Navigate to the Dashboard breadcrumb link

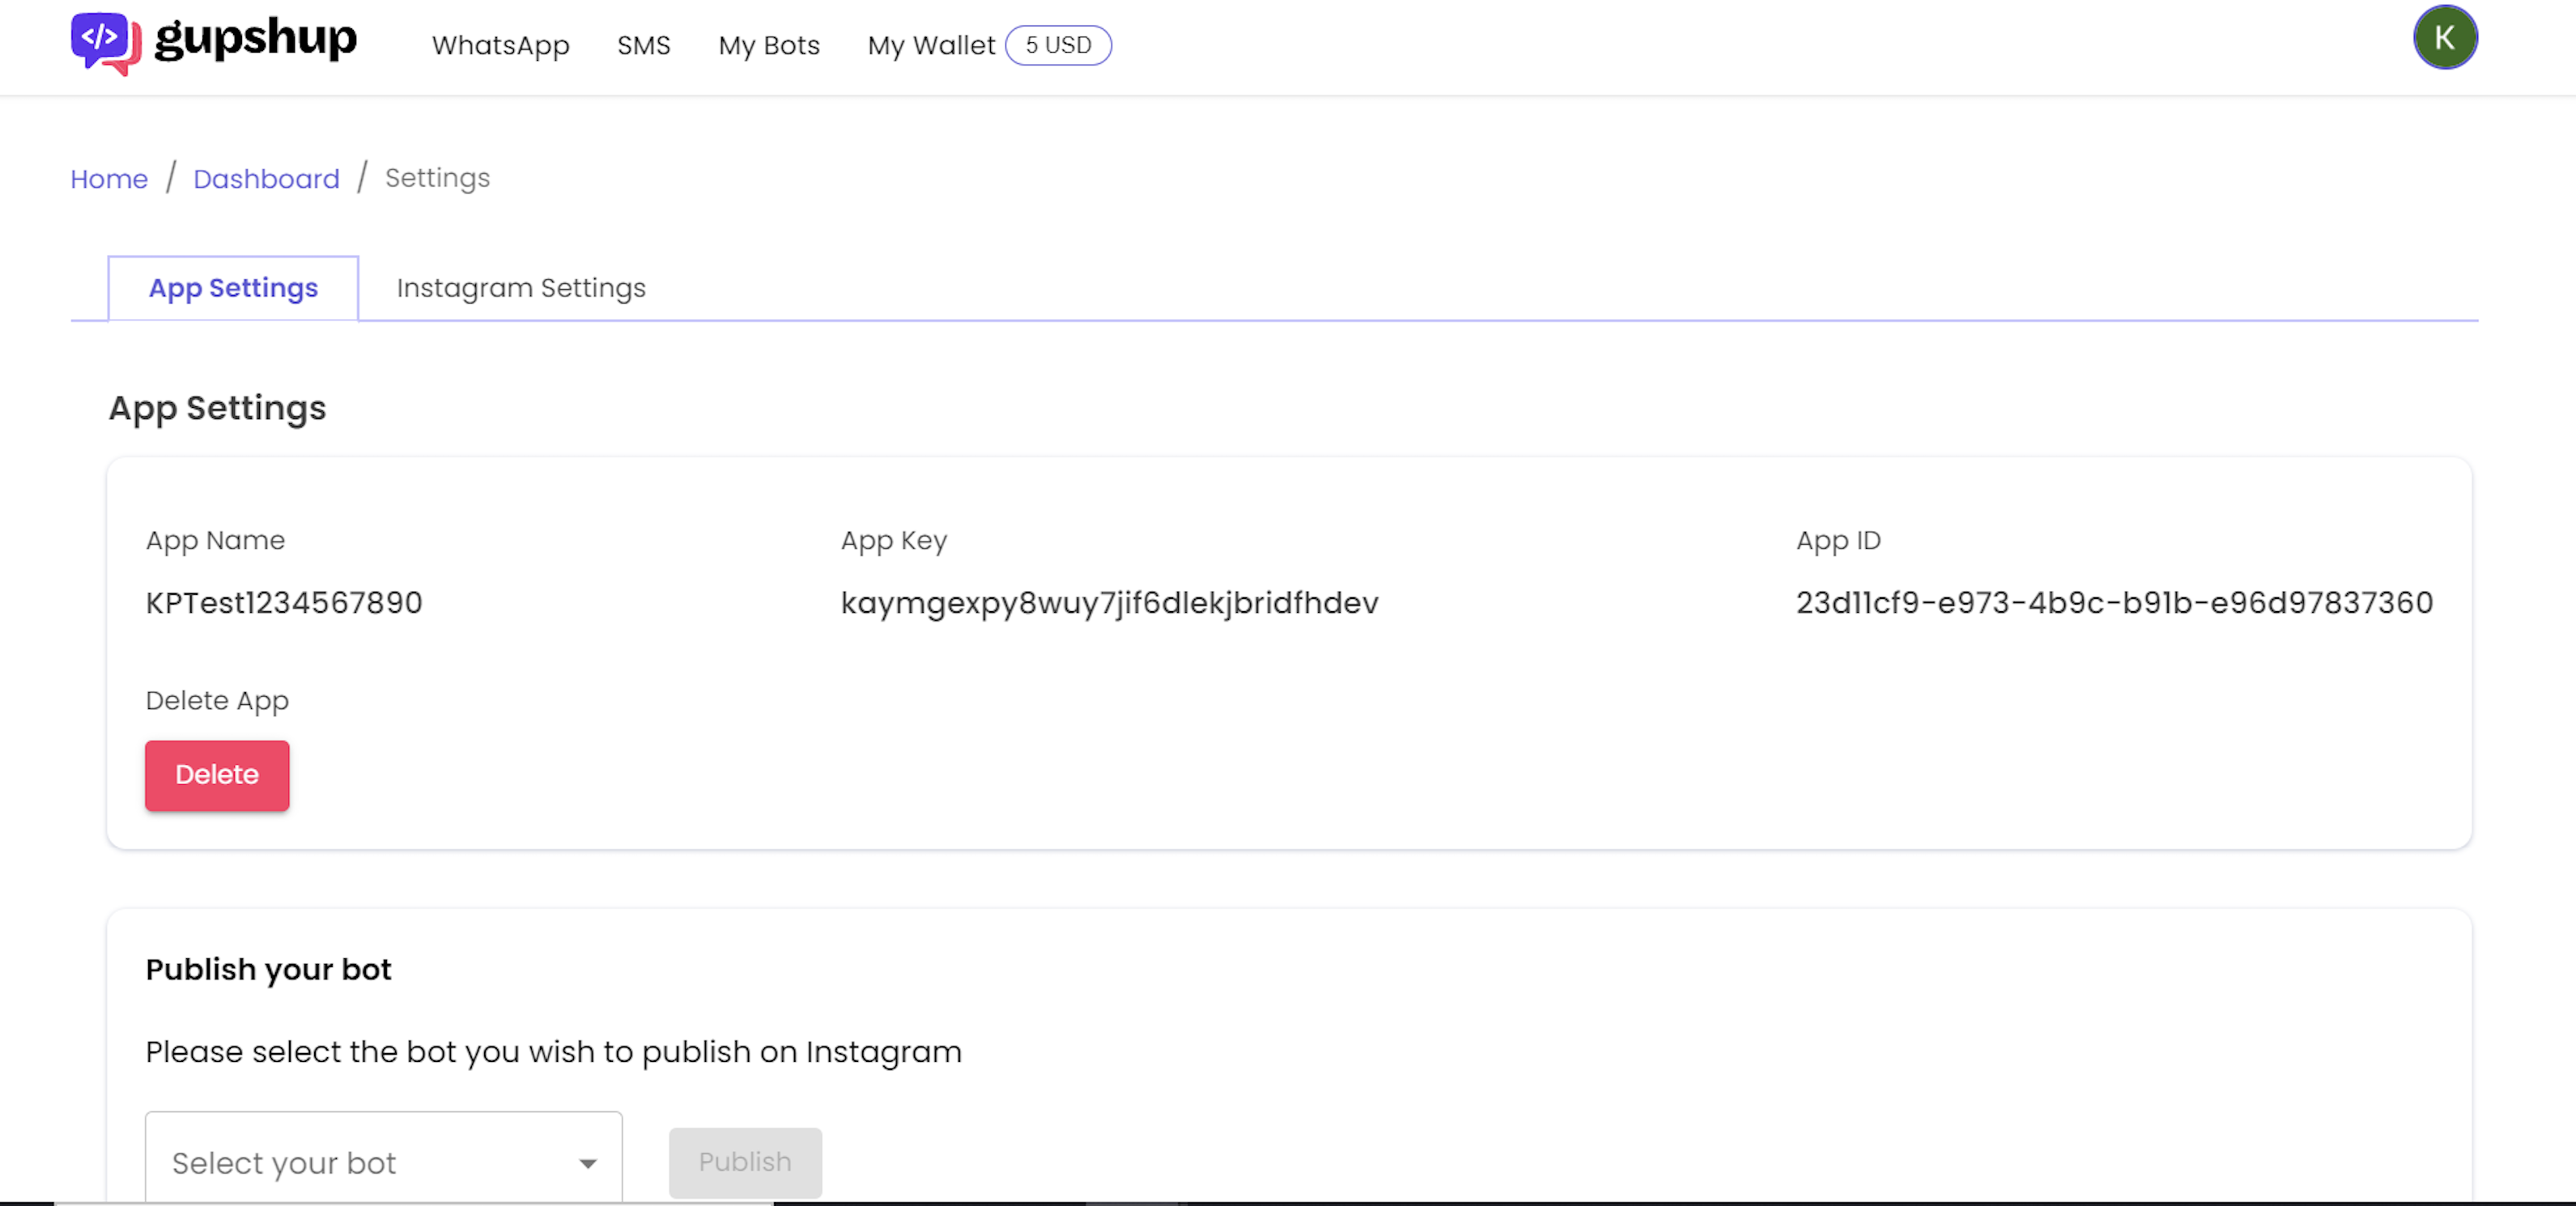coord(266,179)
